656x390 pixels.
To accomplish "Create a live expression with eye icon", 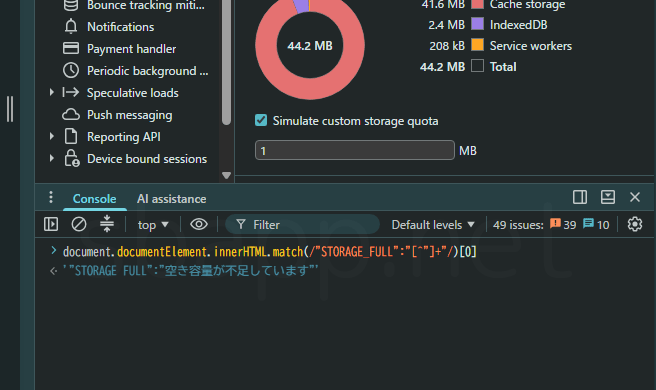I will pos(199,224).
